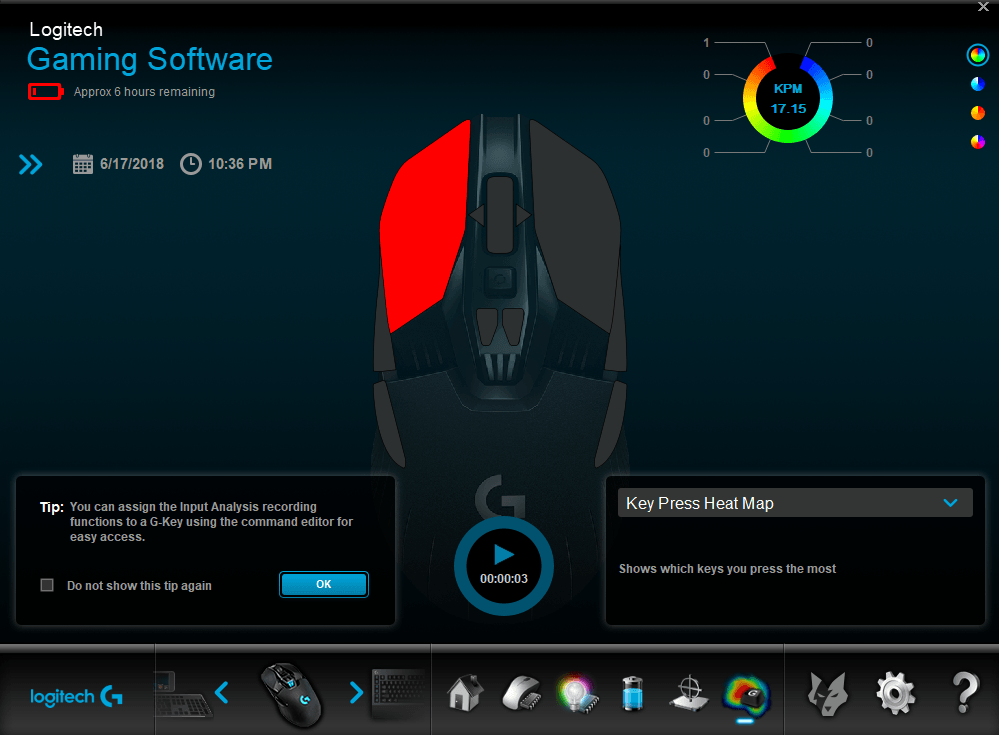Open the Key Press Heat Map dropdown
Screen dimensions: 999x735
point(795,503)
